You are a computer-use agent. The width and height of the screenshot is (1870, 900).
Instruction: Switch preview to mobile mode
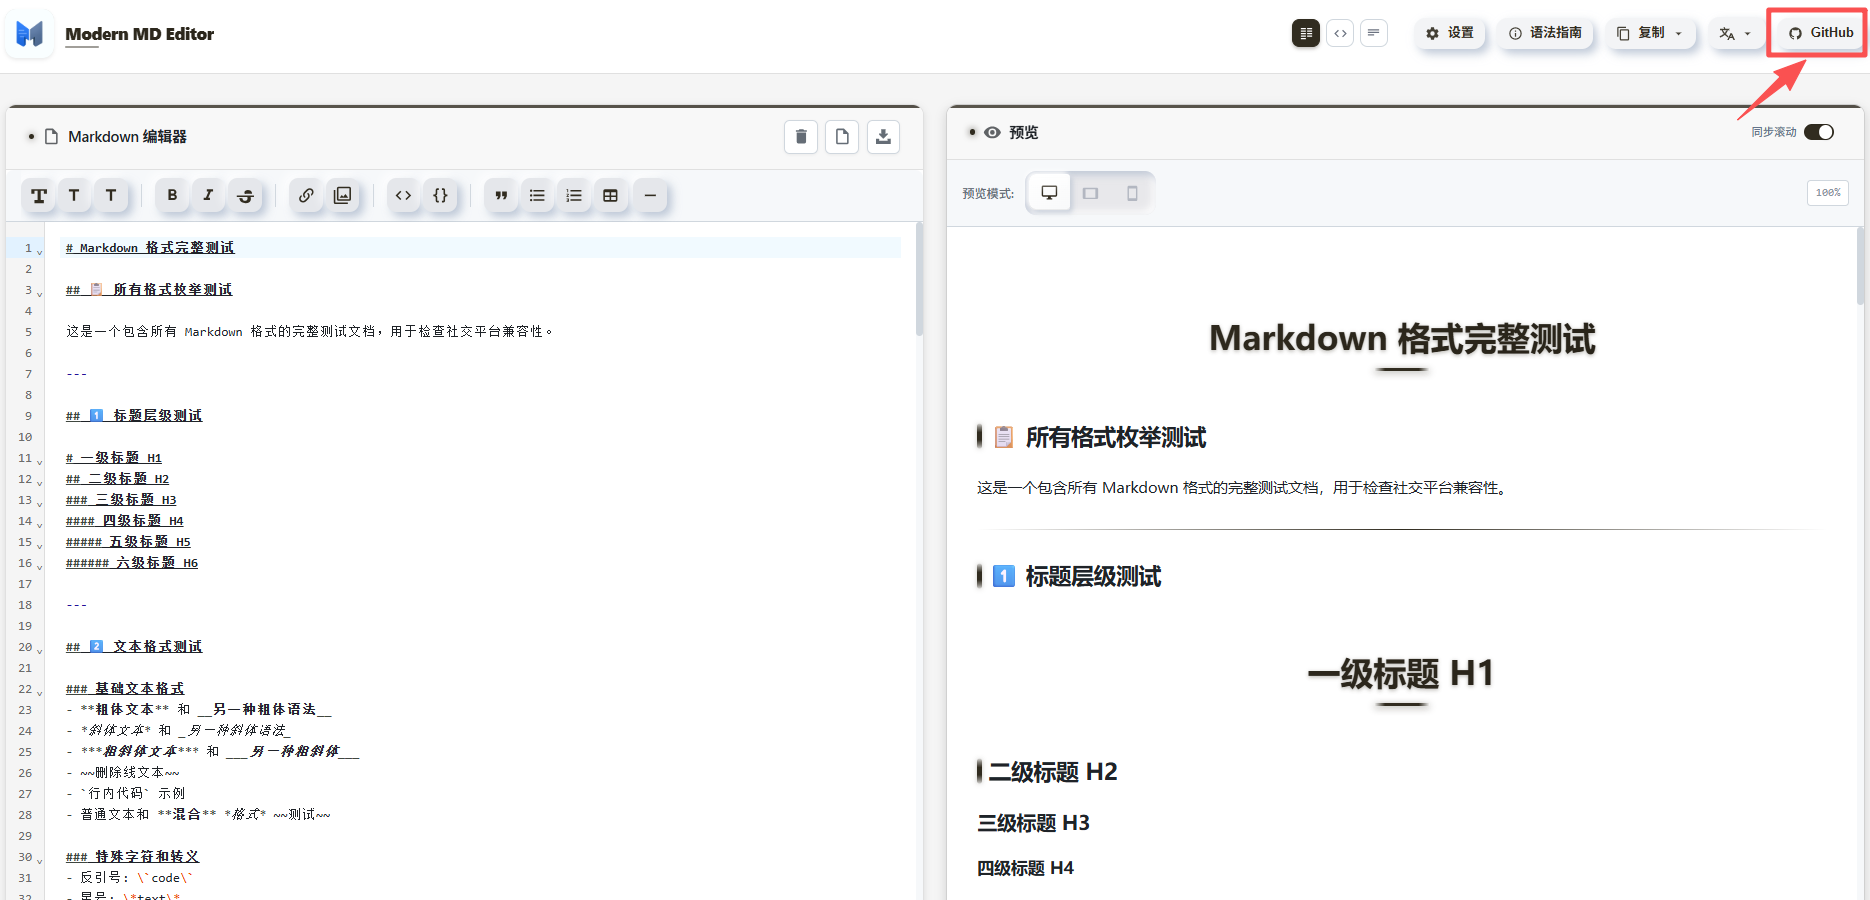click(x=1132, y=192)
